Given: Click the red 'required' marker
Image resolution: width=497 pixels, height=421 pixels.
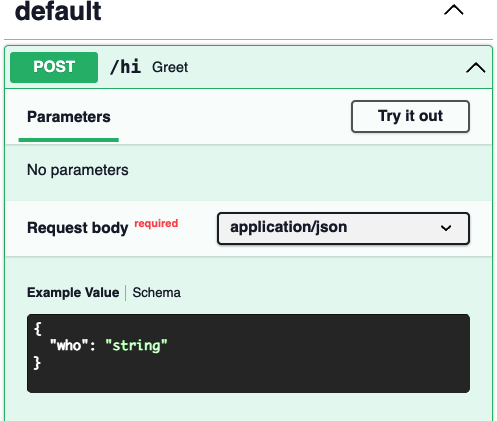Looking at the screenshot, I should click(156, 223).
